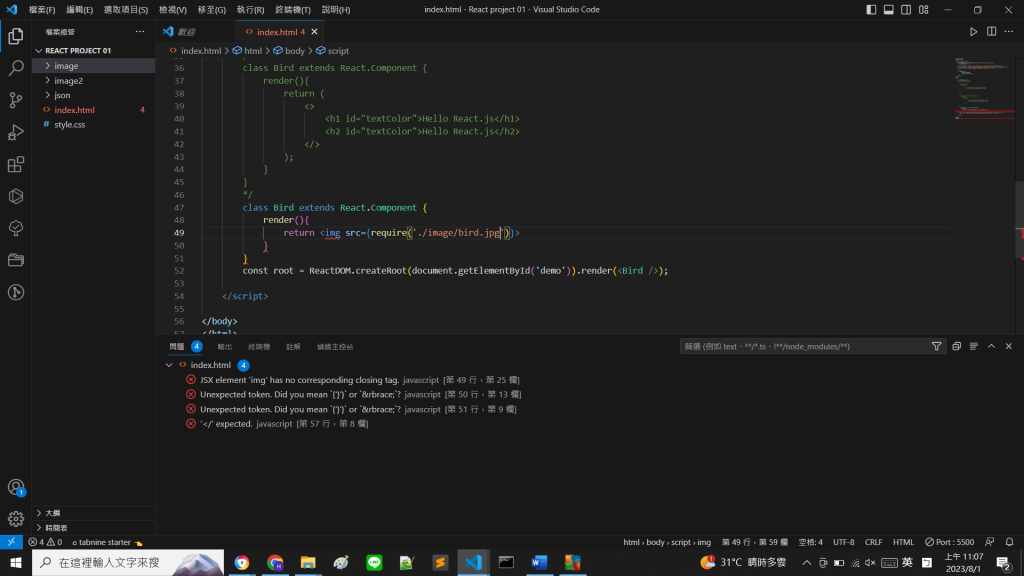Open Windows Start menu
The height and width of the screenshot is (576, 1024).
16,562
